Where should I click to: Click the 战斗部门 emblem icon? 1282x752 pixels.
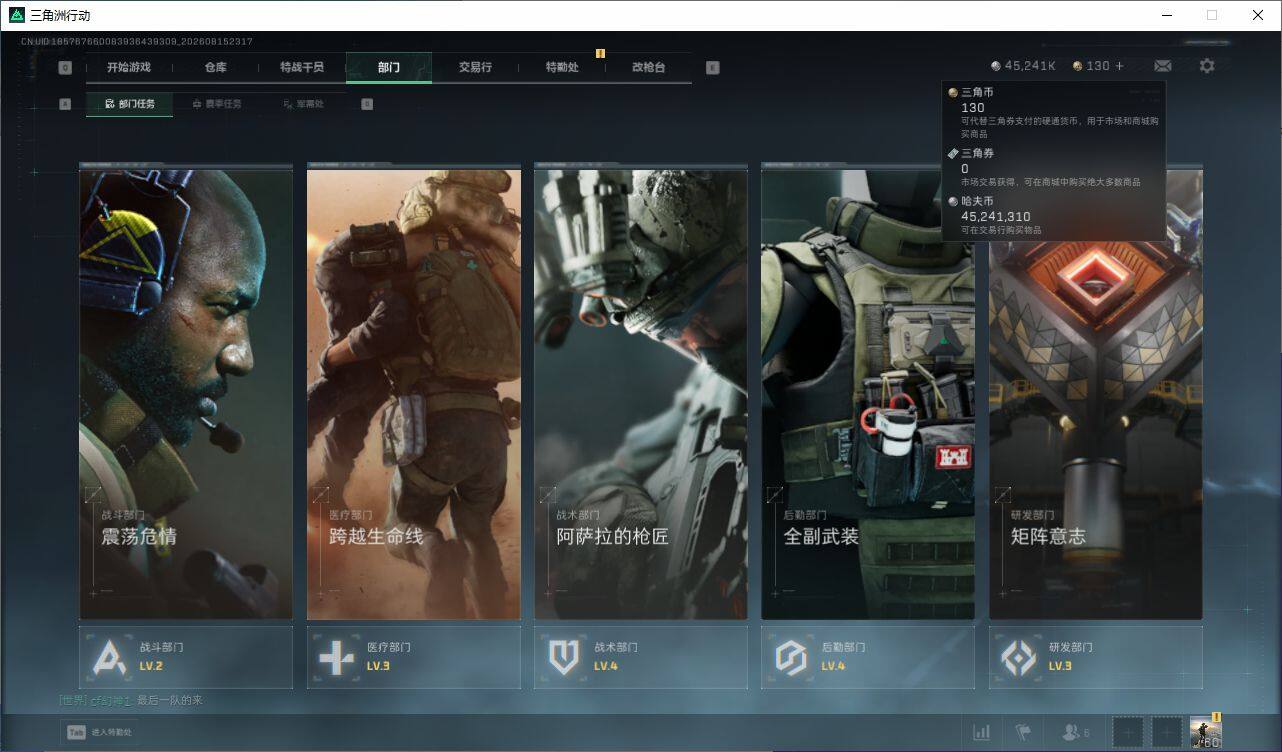(x=109, y=657)
